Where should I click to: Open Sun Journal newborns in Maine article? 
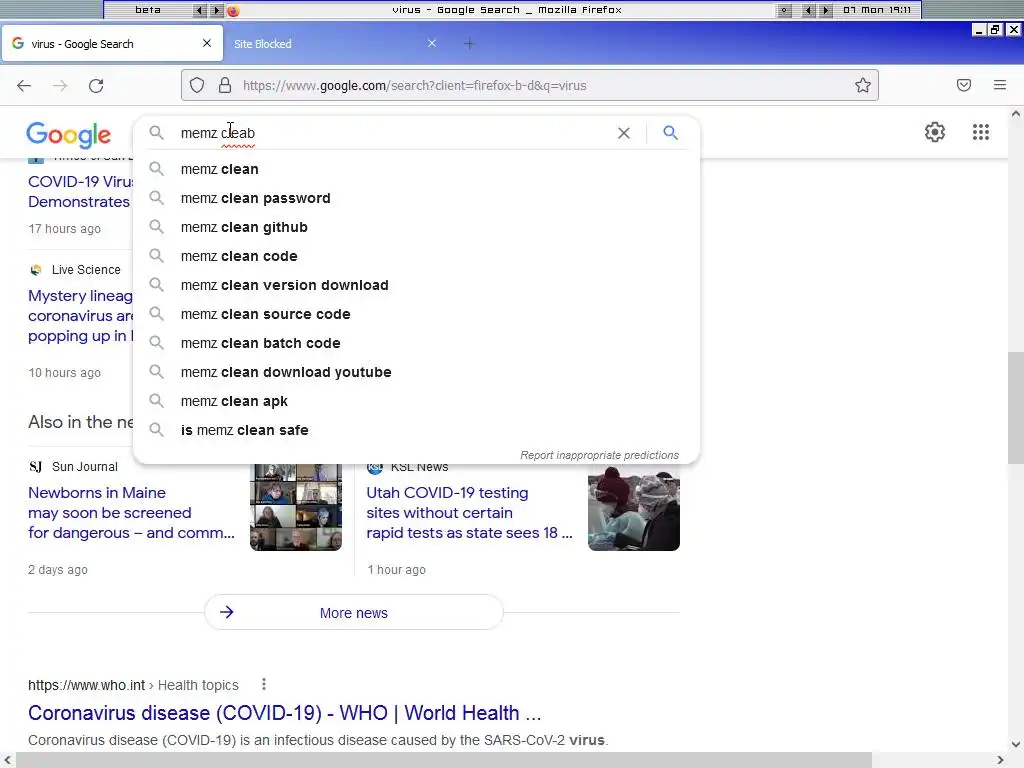coord(131,513)
